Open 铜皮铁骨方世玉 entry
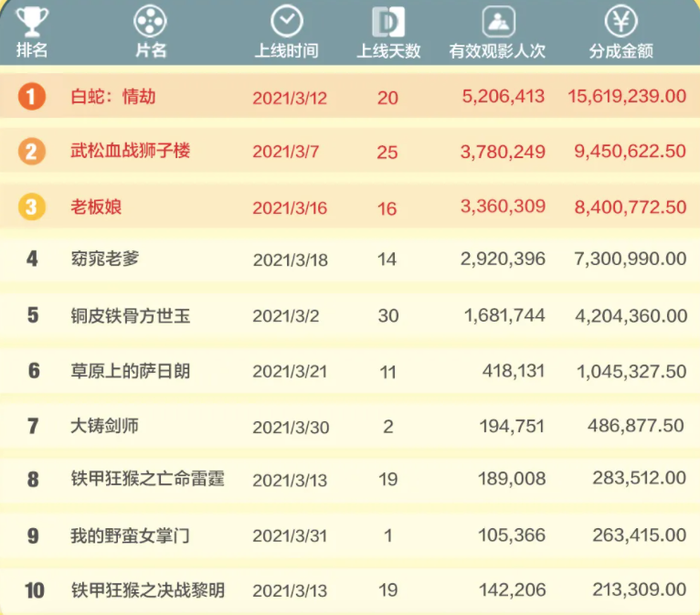 pos(130,316)
